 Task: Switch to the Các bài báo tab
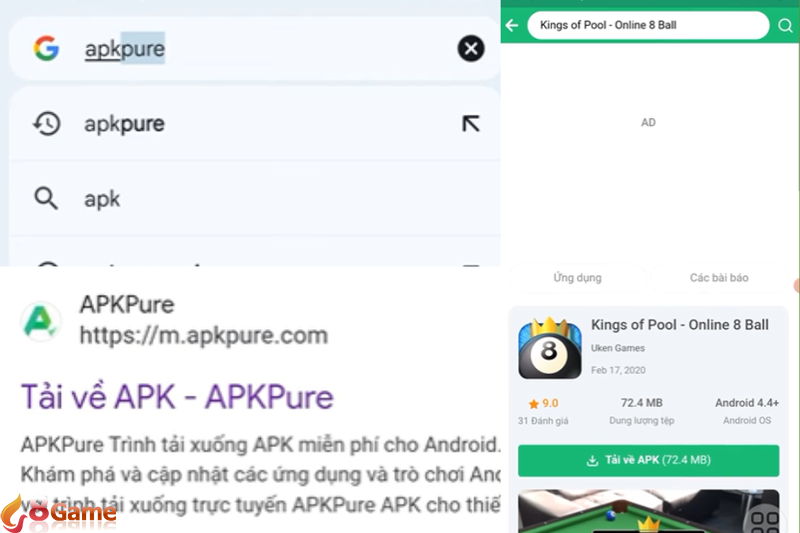[719, 278]
